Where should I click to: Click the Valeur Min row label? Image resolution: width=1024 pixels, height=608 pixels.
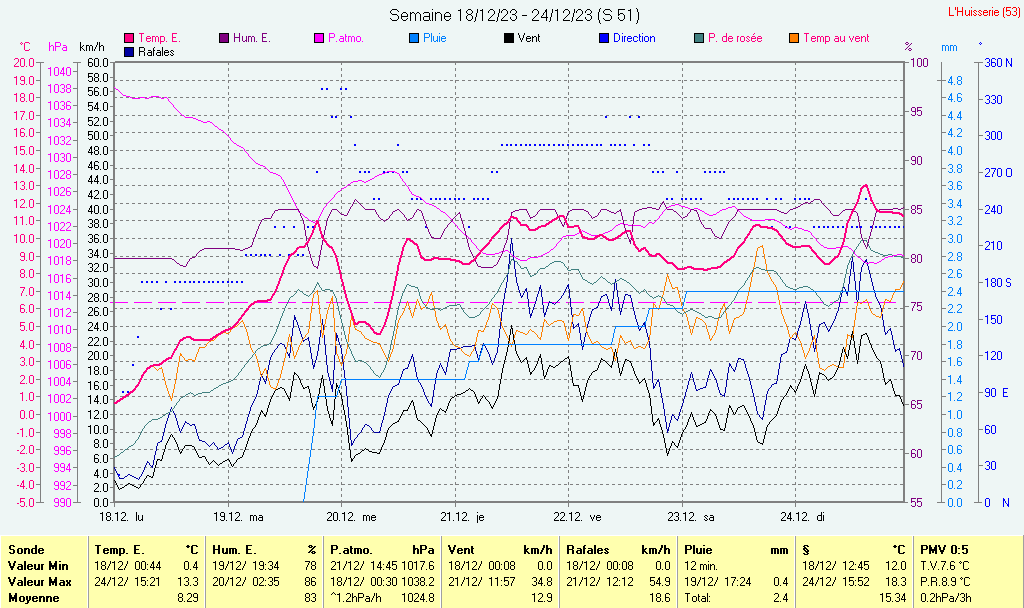click(38, 566)
